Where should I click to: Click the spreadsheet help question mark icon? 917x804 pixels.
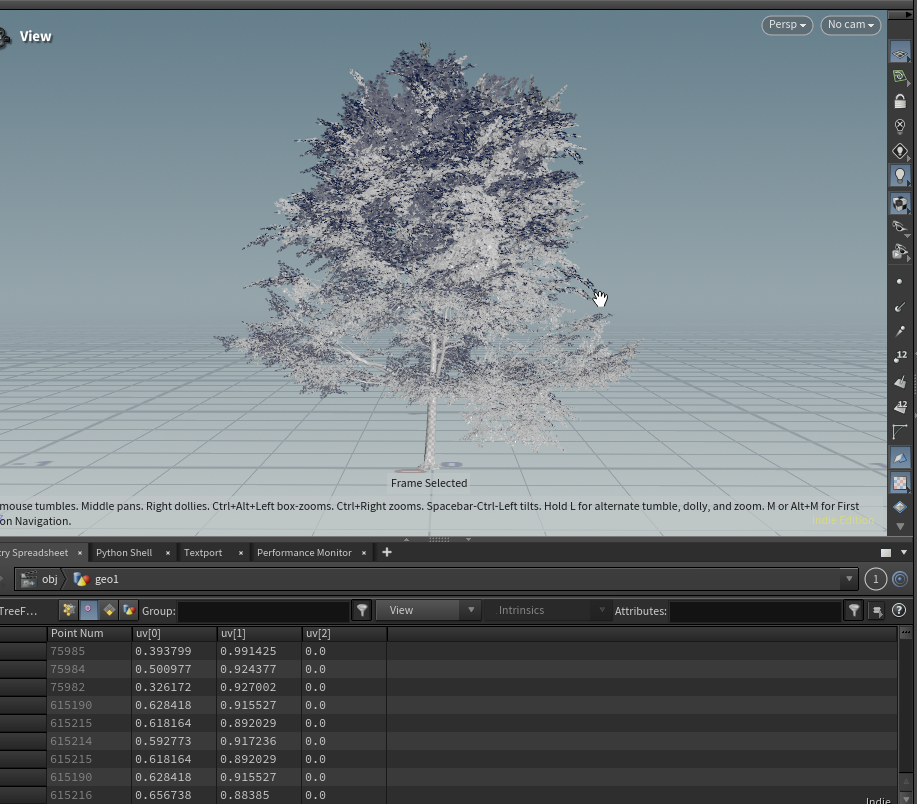[898, 610]
